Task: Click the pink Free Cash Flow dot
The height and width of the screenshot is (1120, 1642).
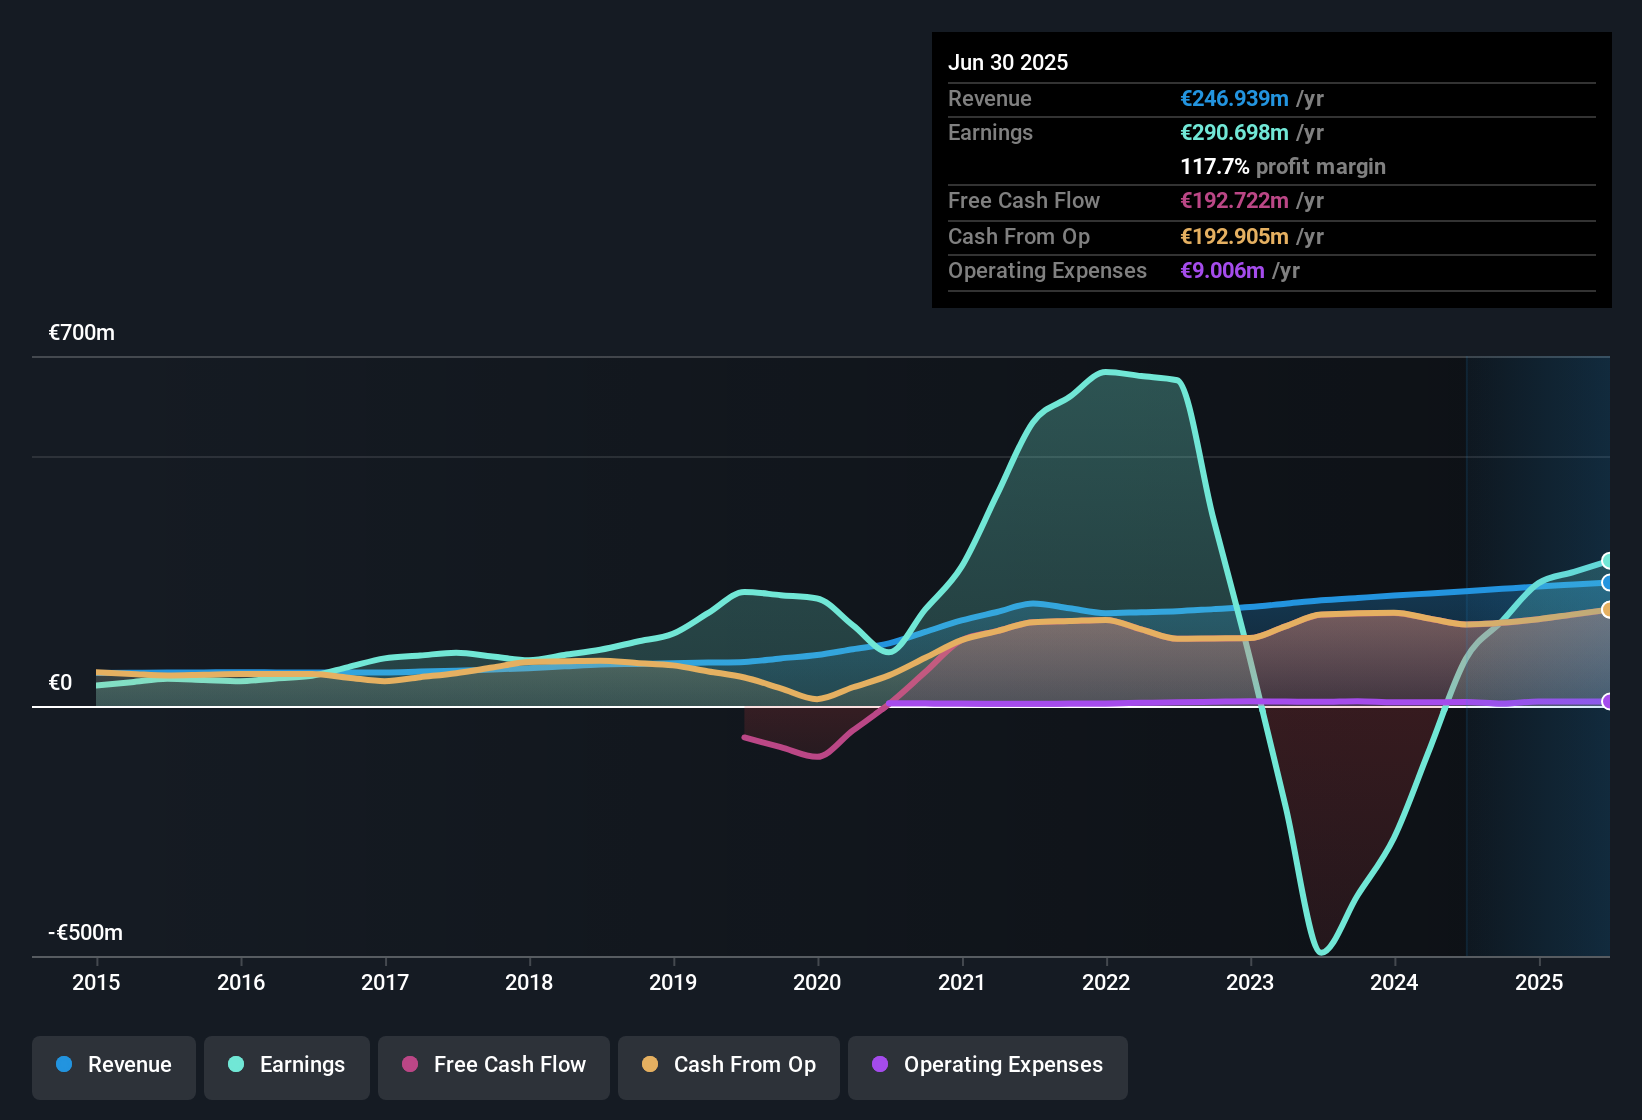Action: tap(410, 1065)
